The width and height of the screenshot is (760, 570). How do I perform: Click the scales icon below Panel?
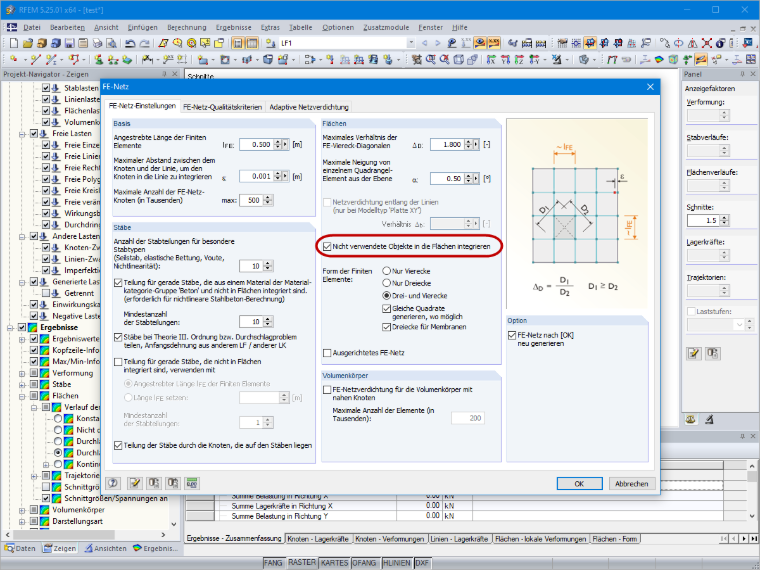point(692,419)
